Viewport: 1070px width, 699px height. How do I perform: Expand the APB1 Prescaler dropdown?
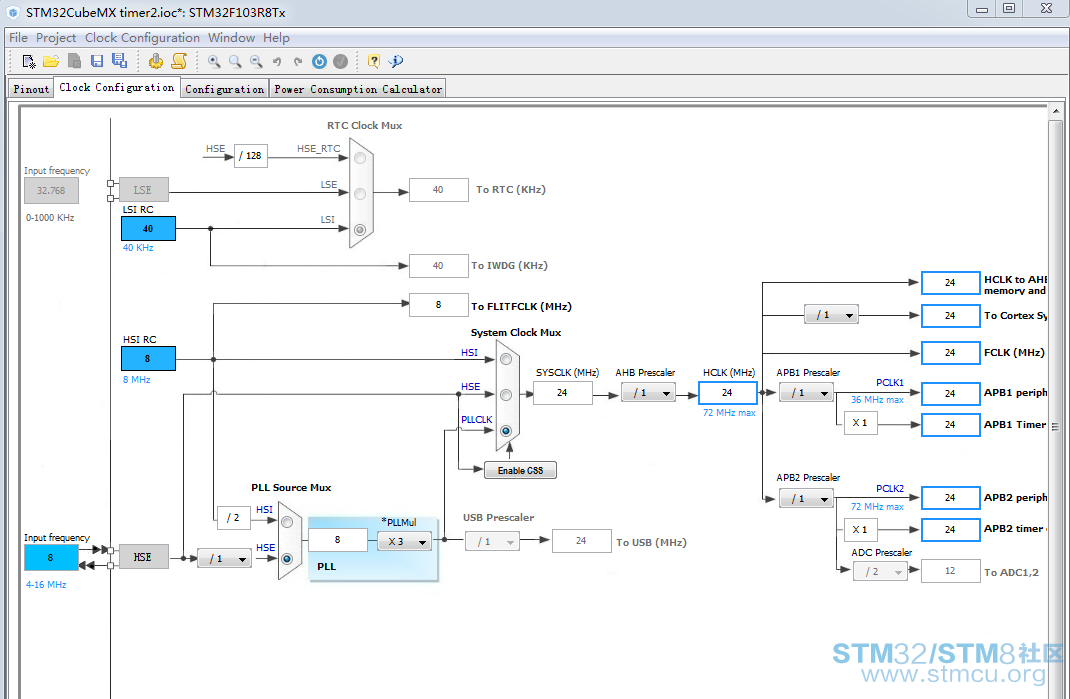[x=807, y=393]
